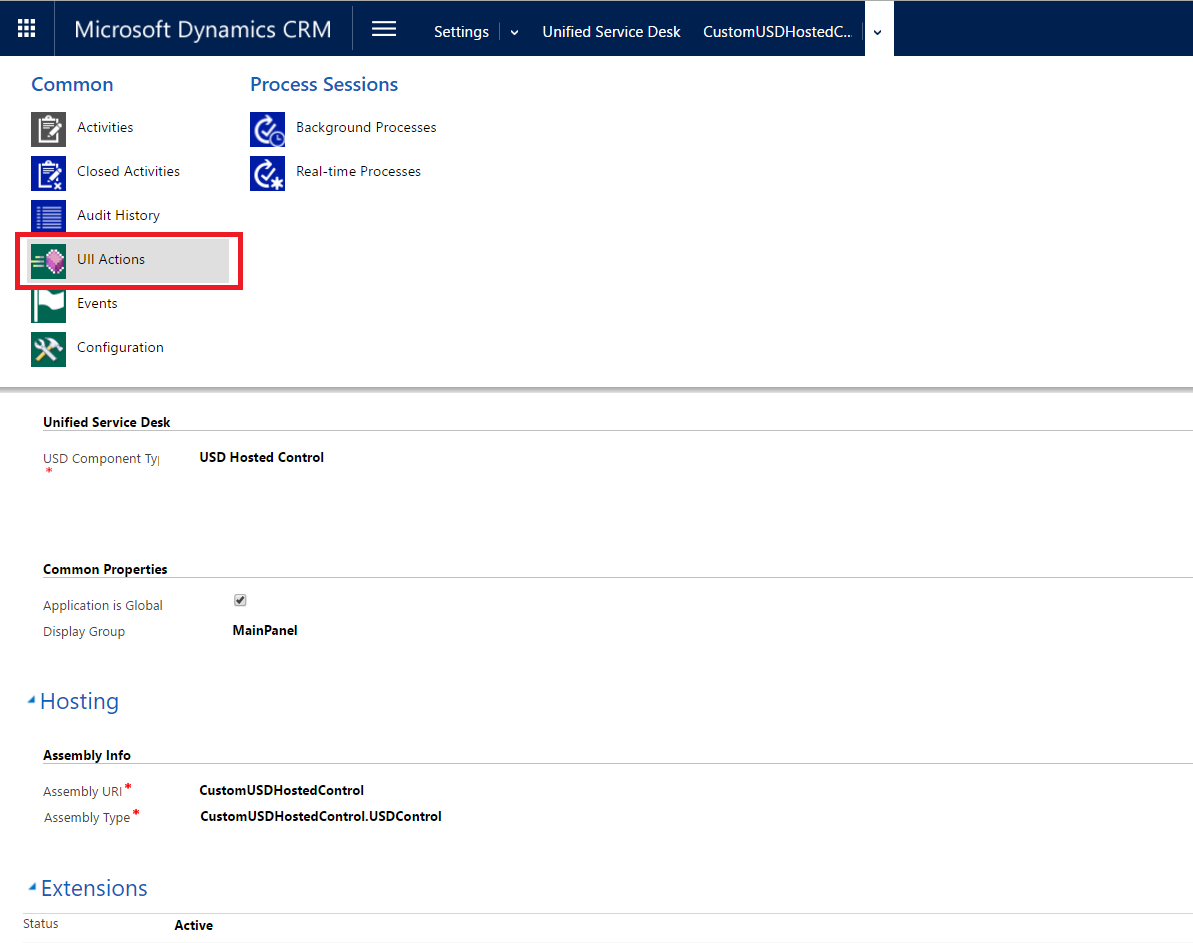Collapse the Hosting section
The width and height of the screenshot is (1193, 943).
(31, 700)
